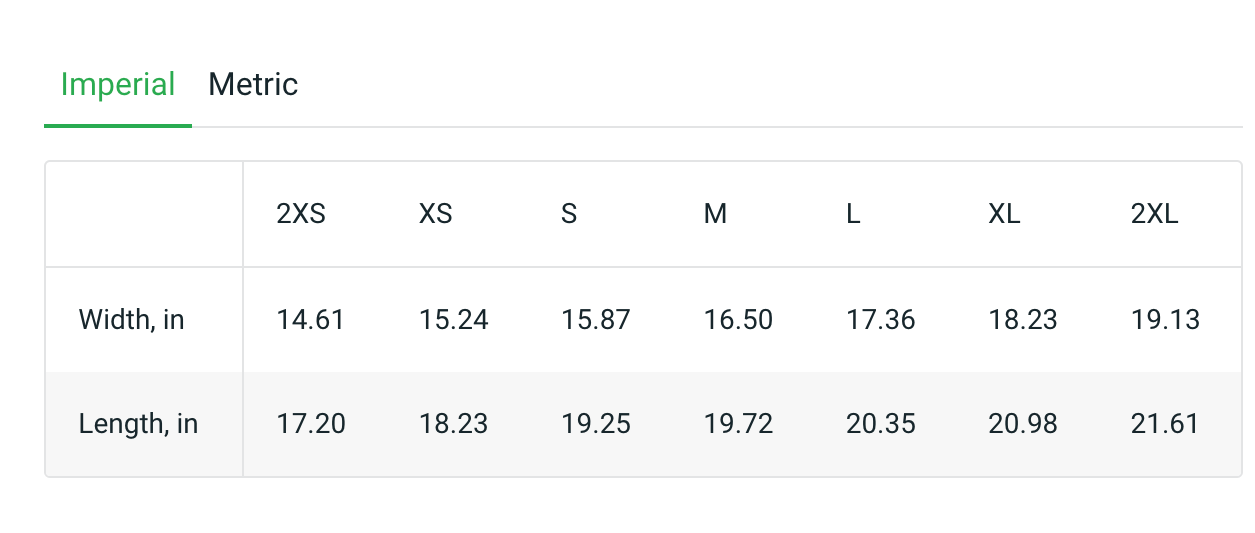Click the M size column header
The width and height of the screenshot is (1255, 533).
(715, 214)
